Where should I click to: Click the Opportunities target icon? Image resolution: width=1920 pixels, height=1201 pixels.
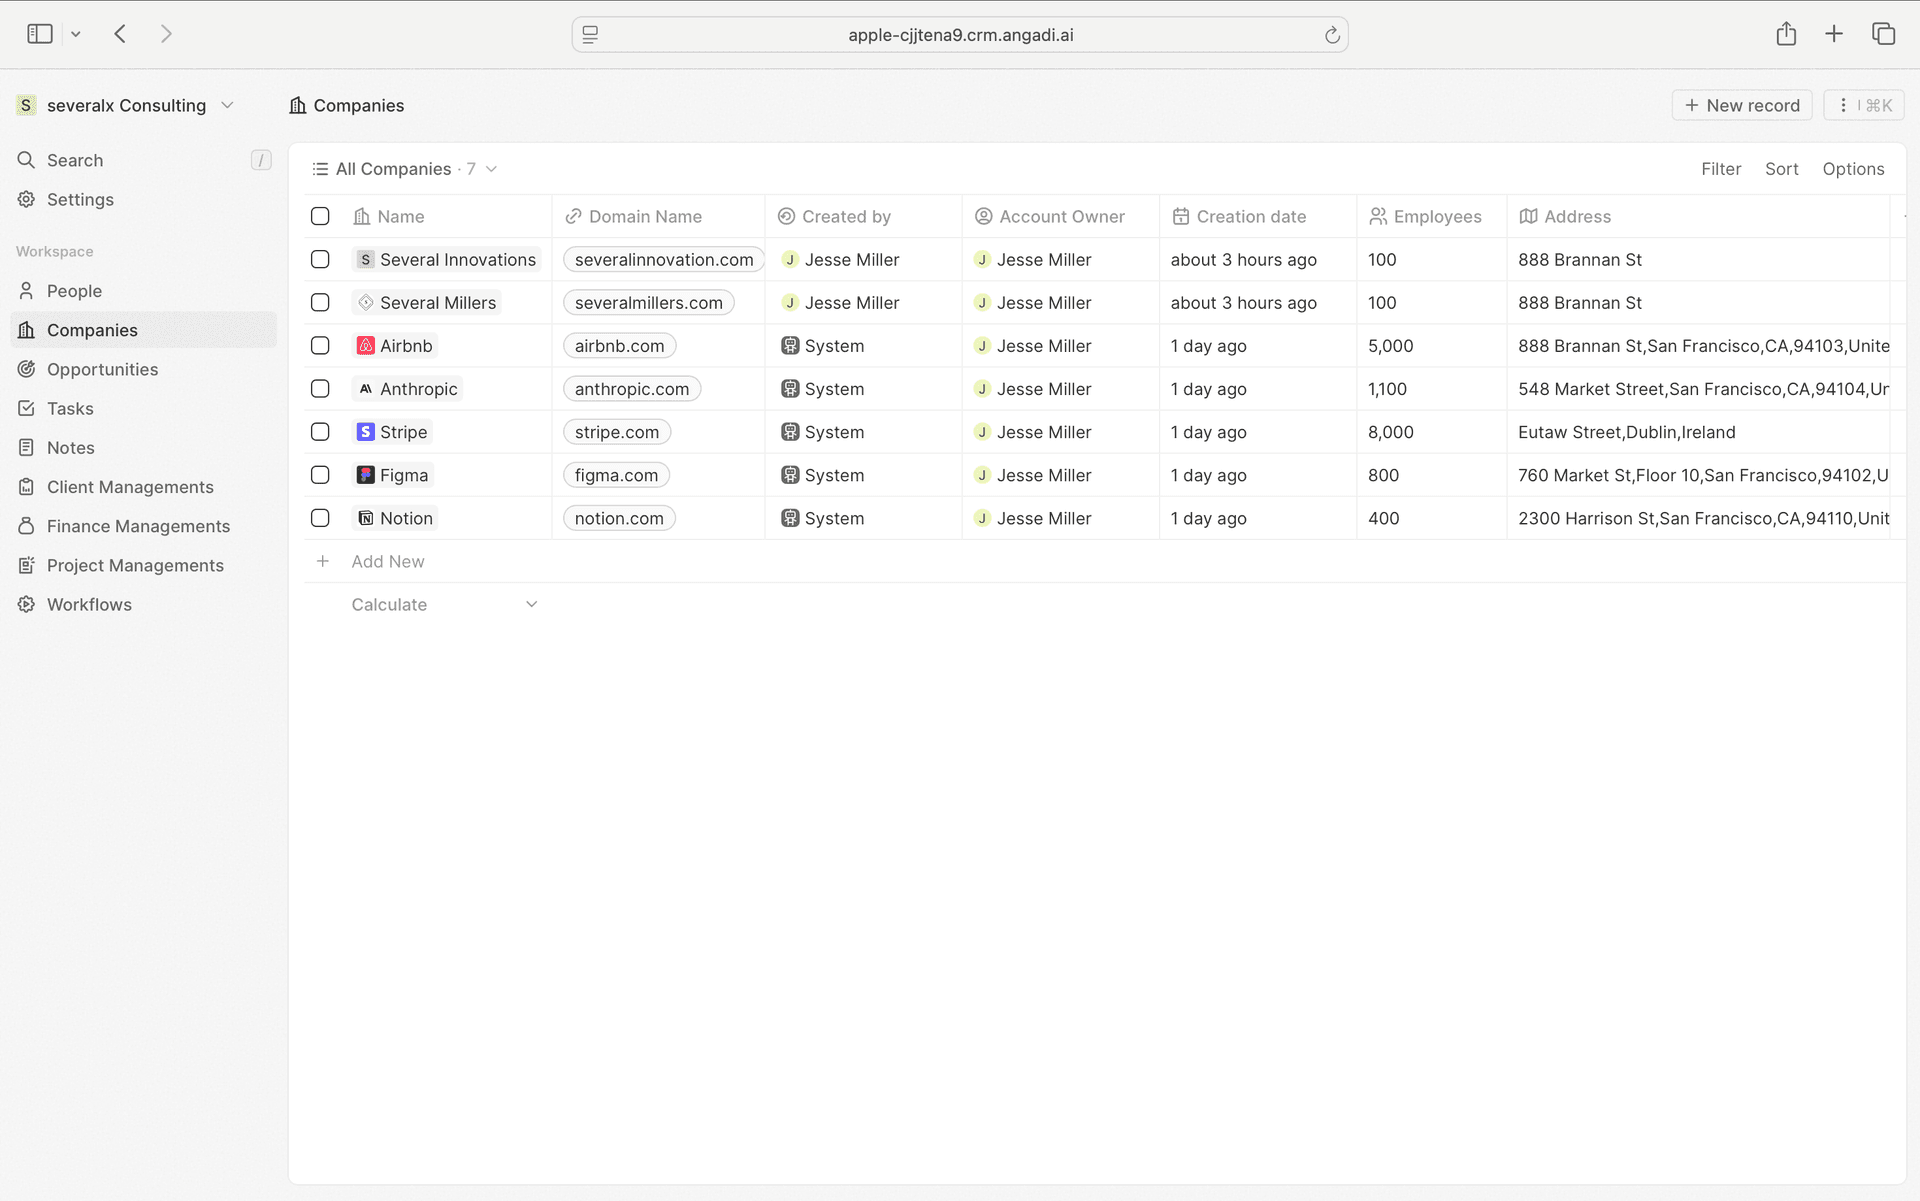26,369
